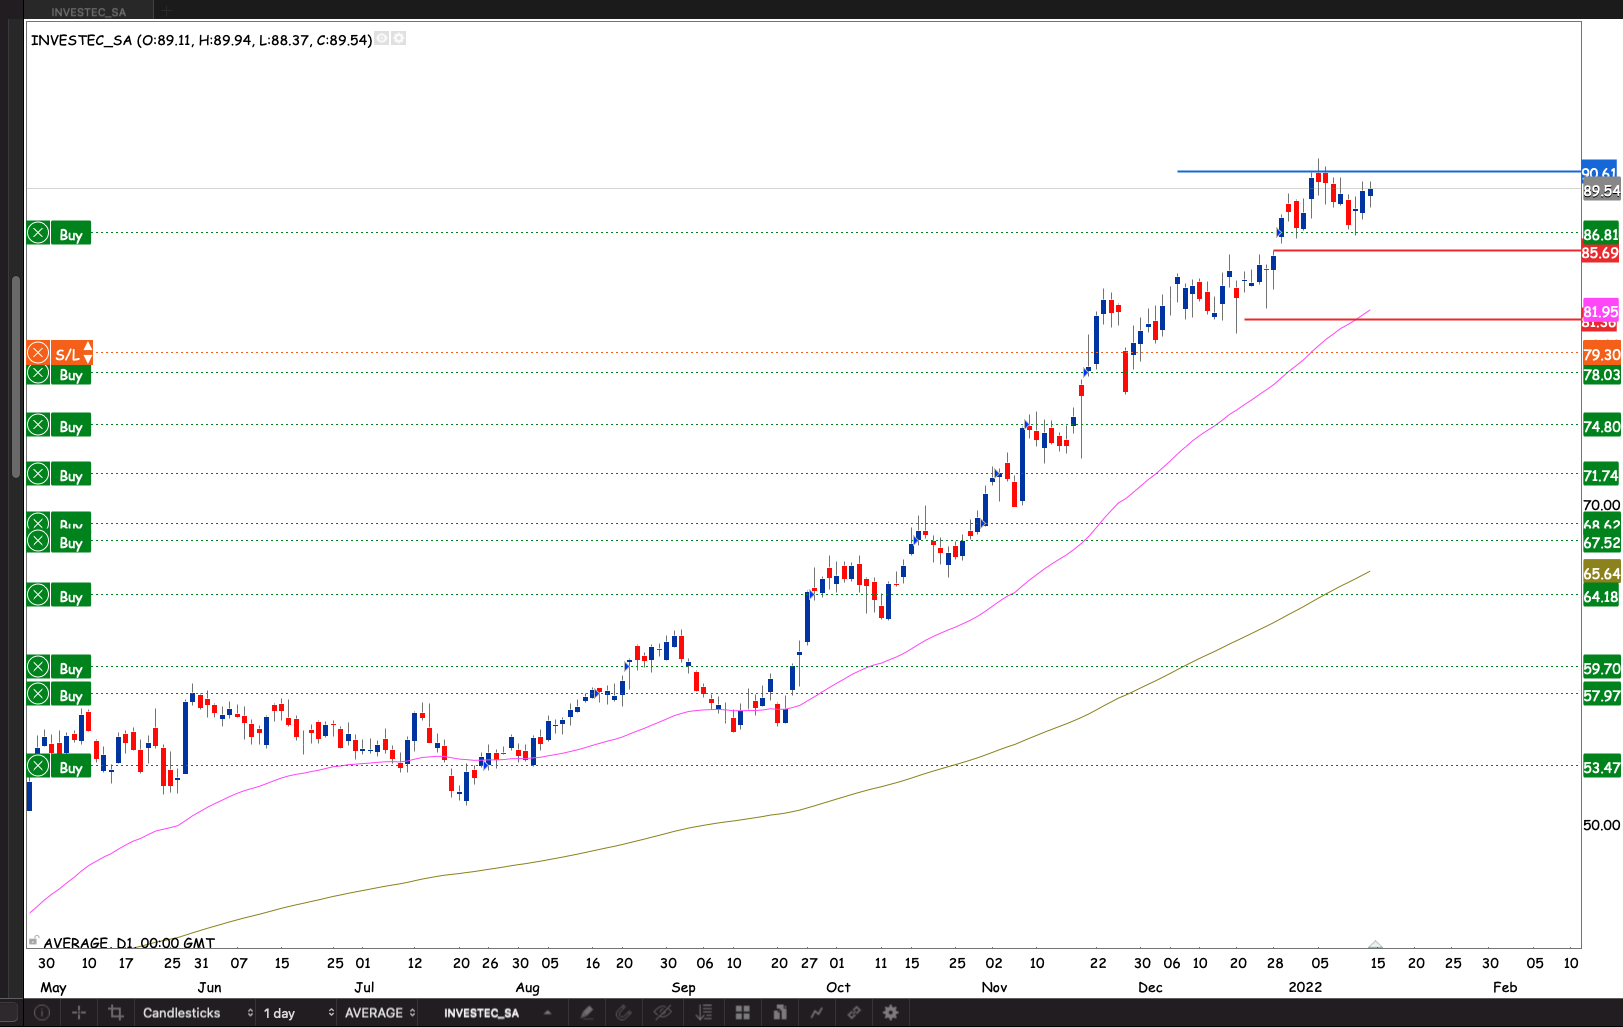Cancel the Buy order at 86.81
The image size is (1623, 1027).
coord(38,234)
